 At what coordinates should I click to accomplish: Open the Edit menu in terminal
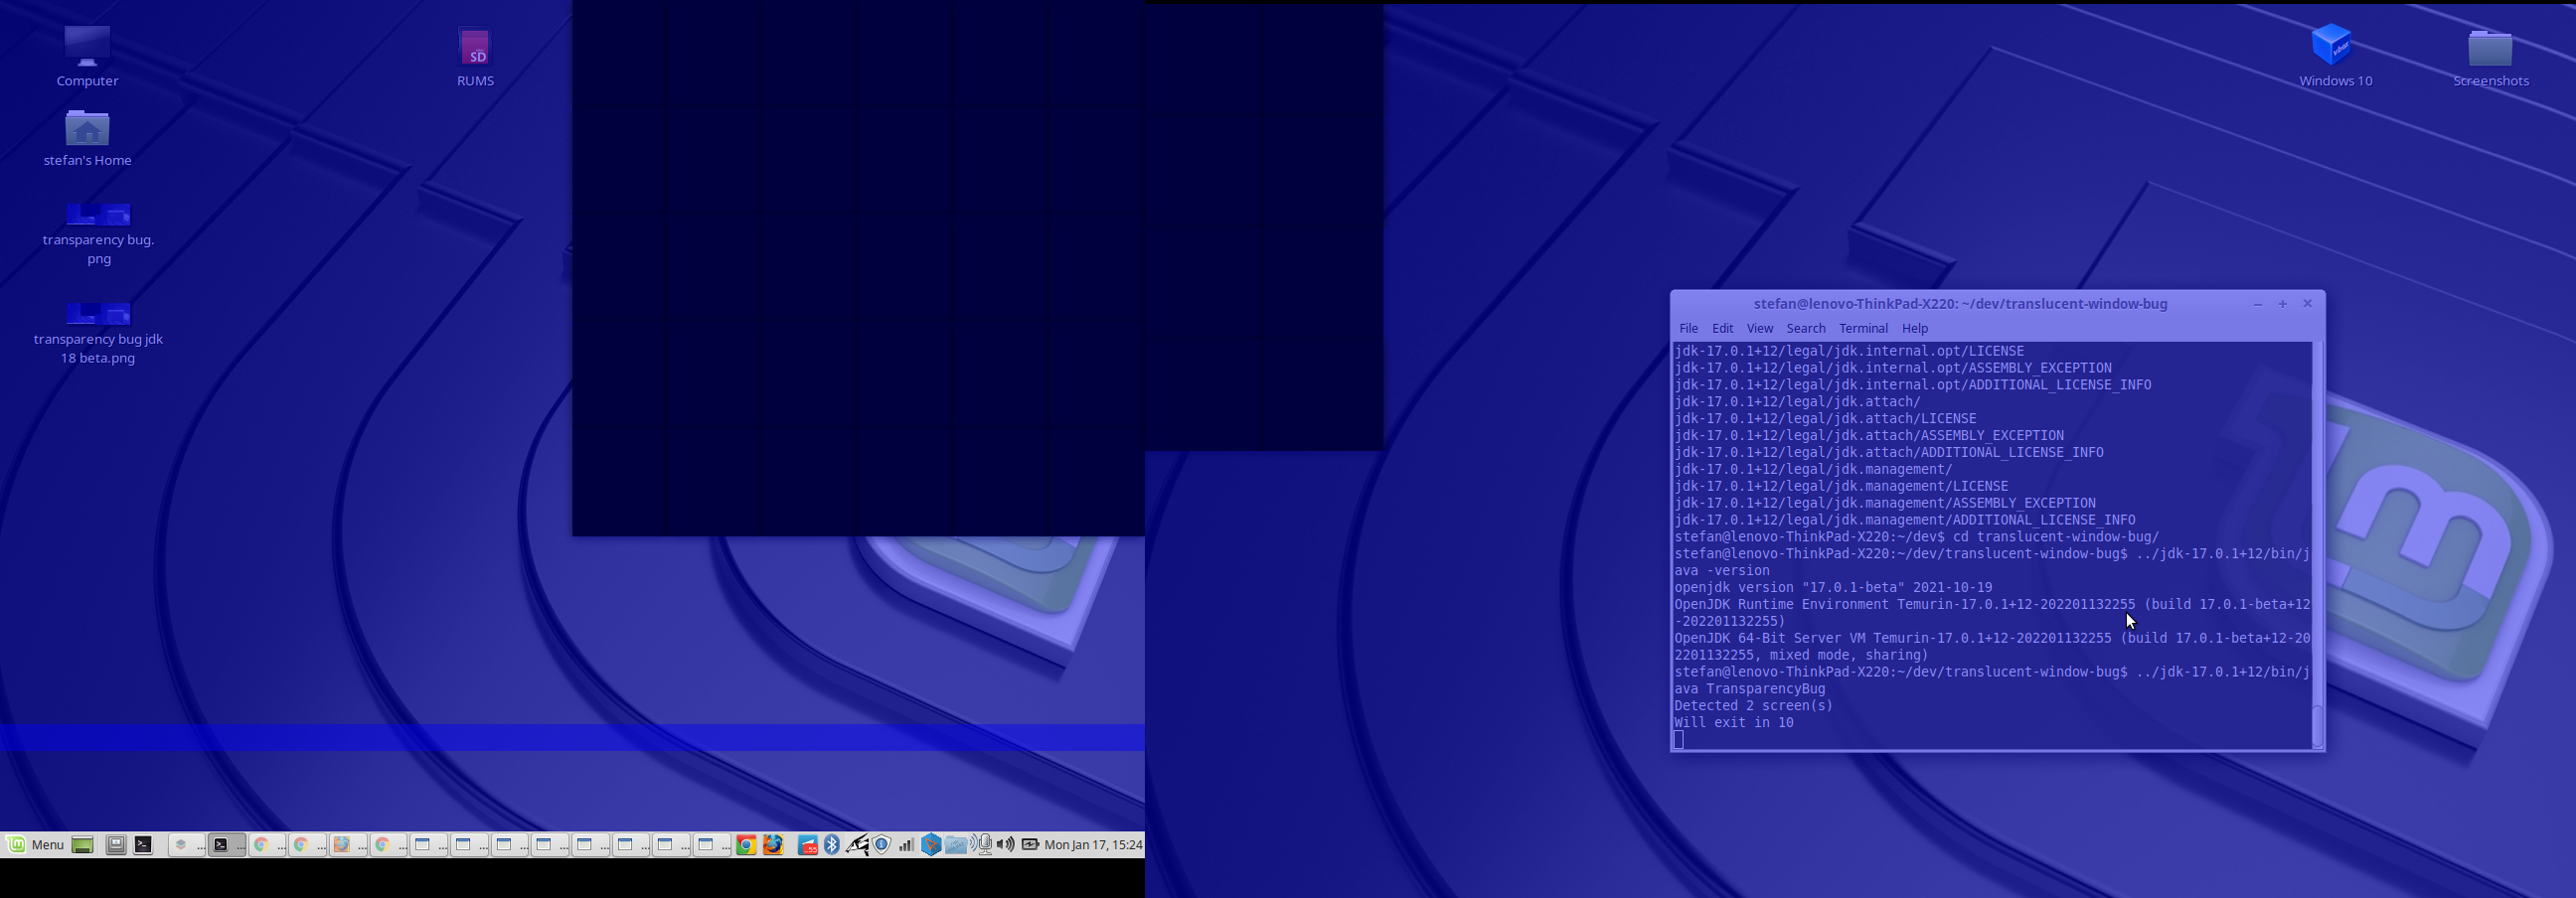coord(1722,328)
